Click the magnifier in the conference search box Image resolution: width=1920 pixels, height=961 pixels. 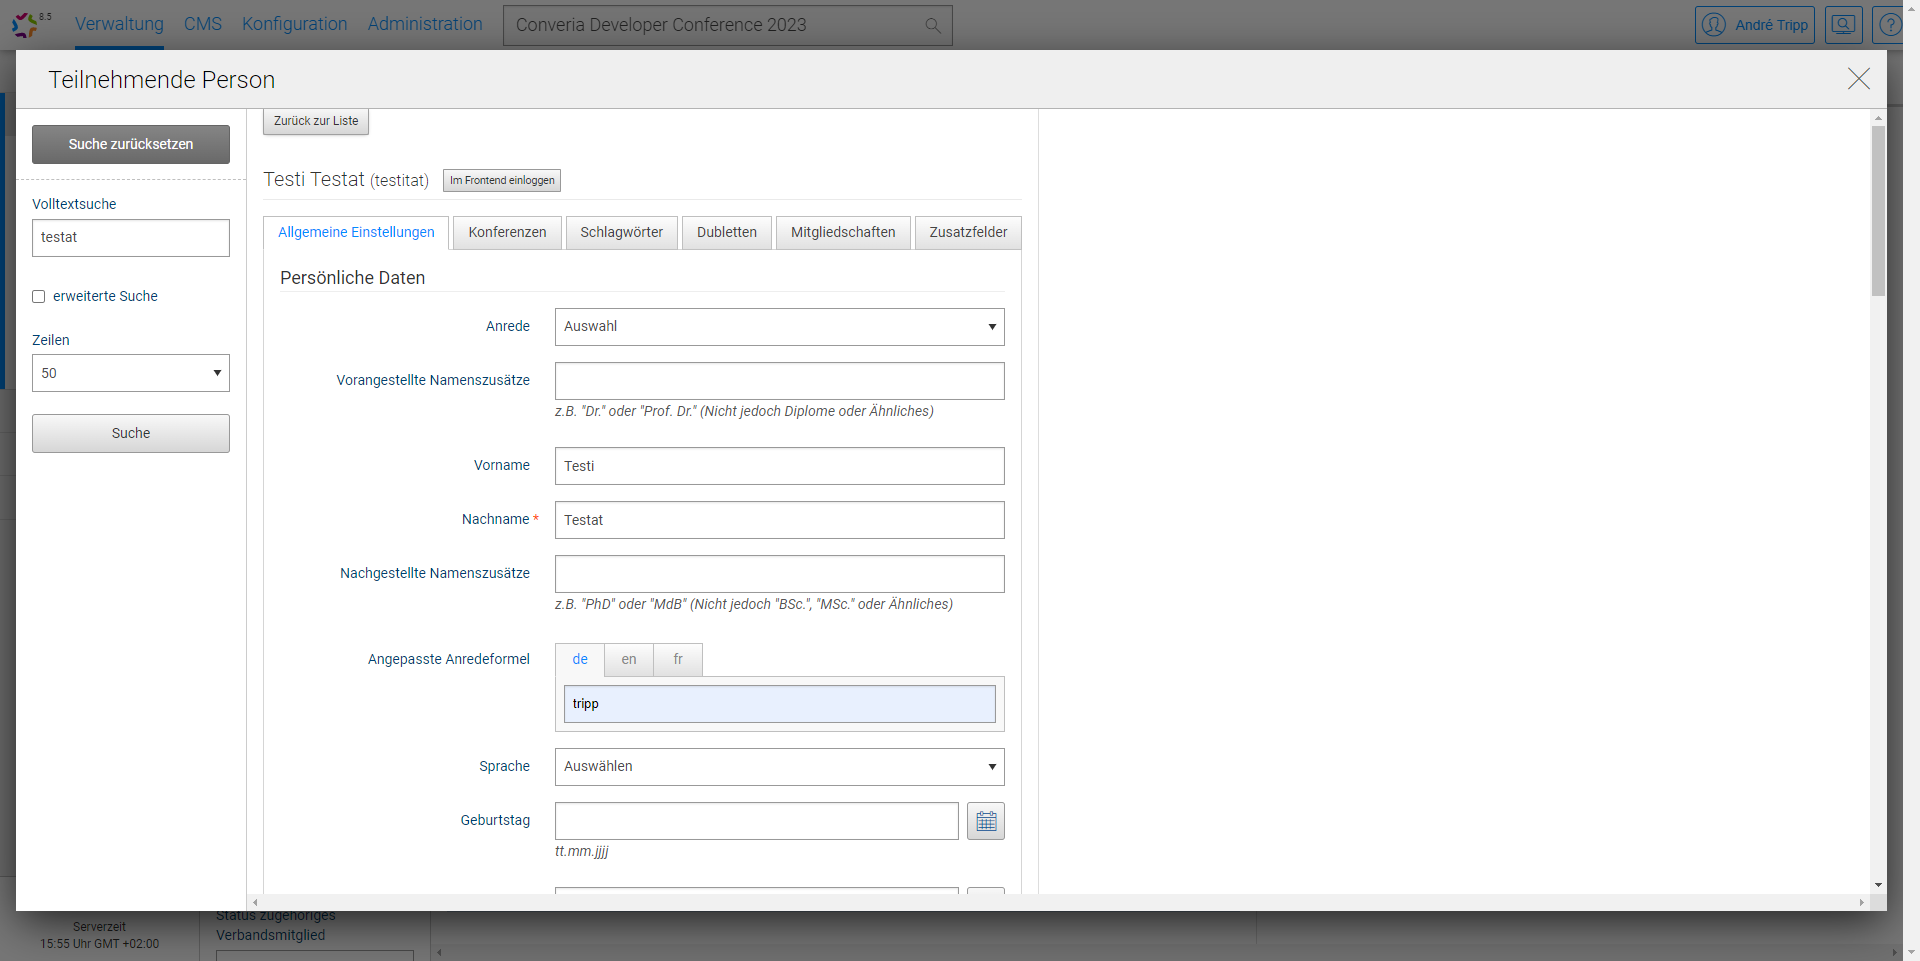point(932,26)
